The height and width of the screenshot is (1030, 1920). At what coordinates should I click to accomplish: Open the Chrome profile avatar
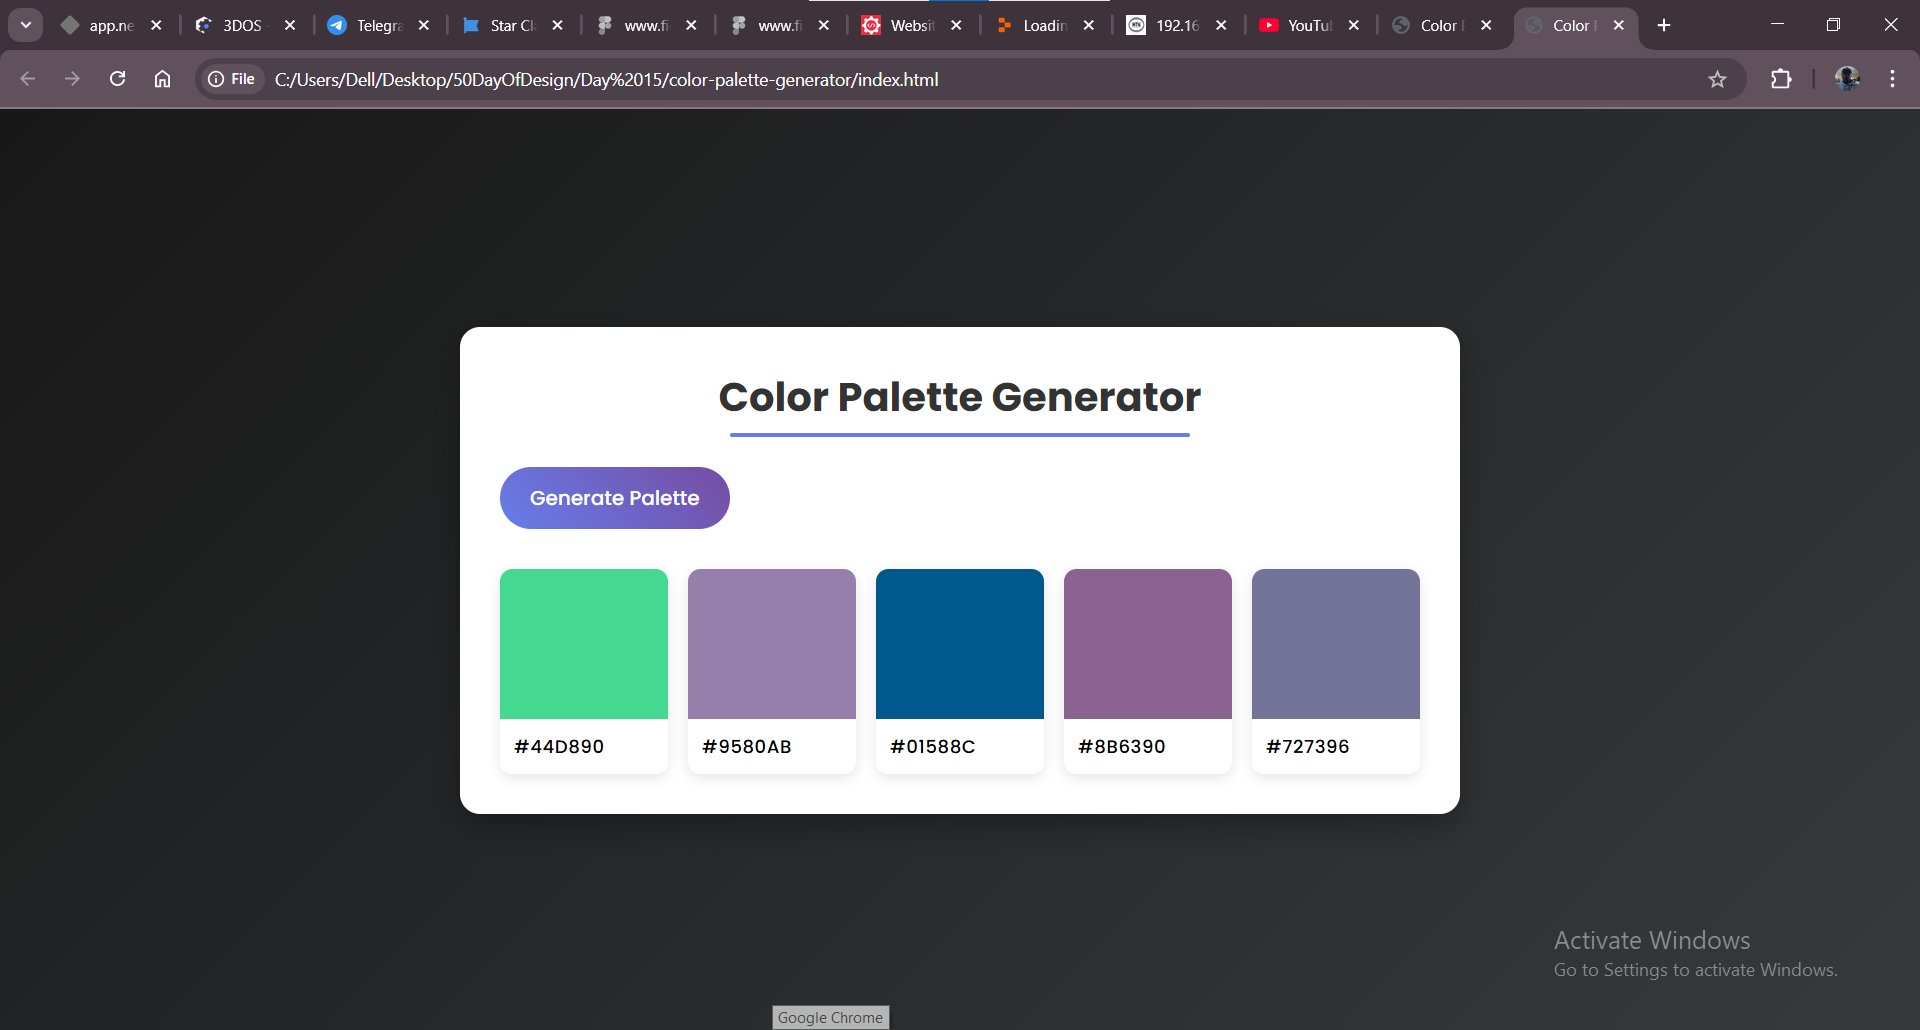[x=1846, y=79]
